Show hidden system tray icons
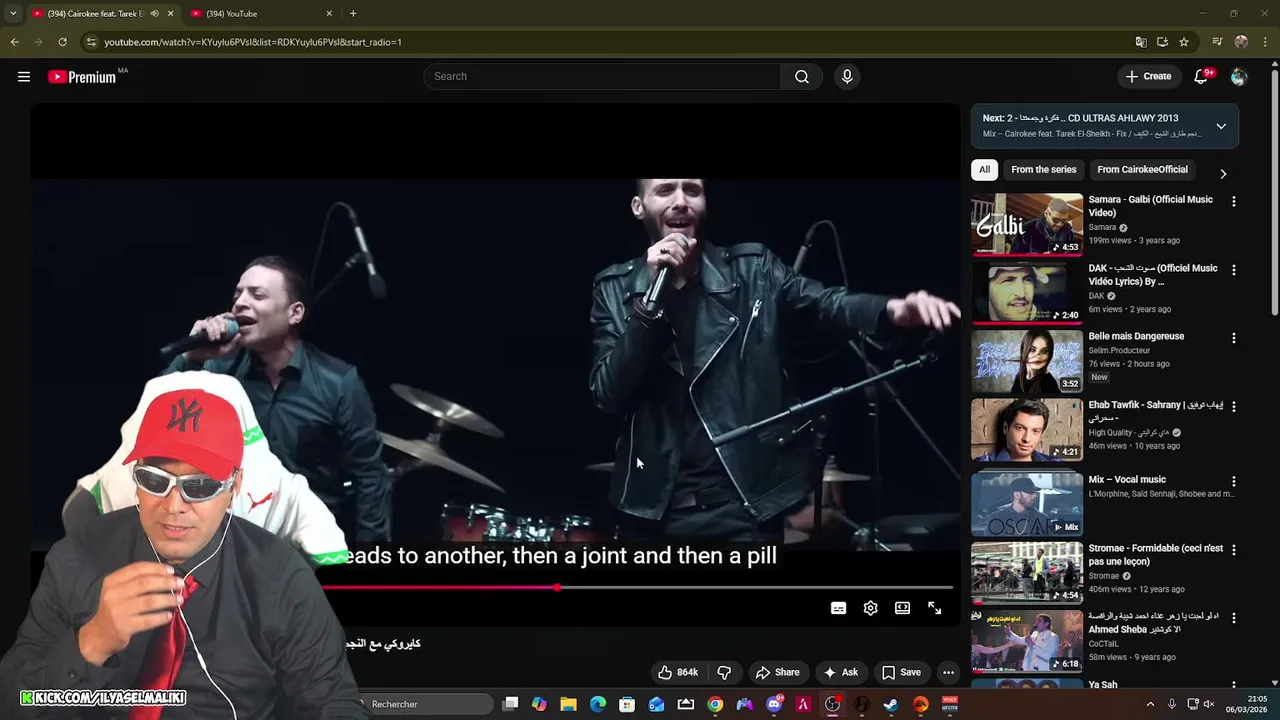Screen dimensions: 1280x720 pos(1150,704)
